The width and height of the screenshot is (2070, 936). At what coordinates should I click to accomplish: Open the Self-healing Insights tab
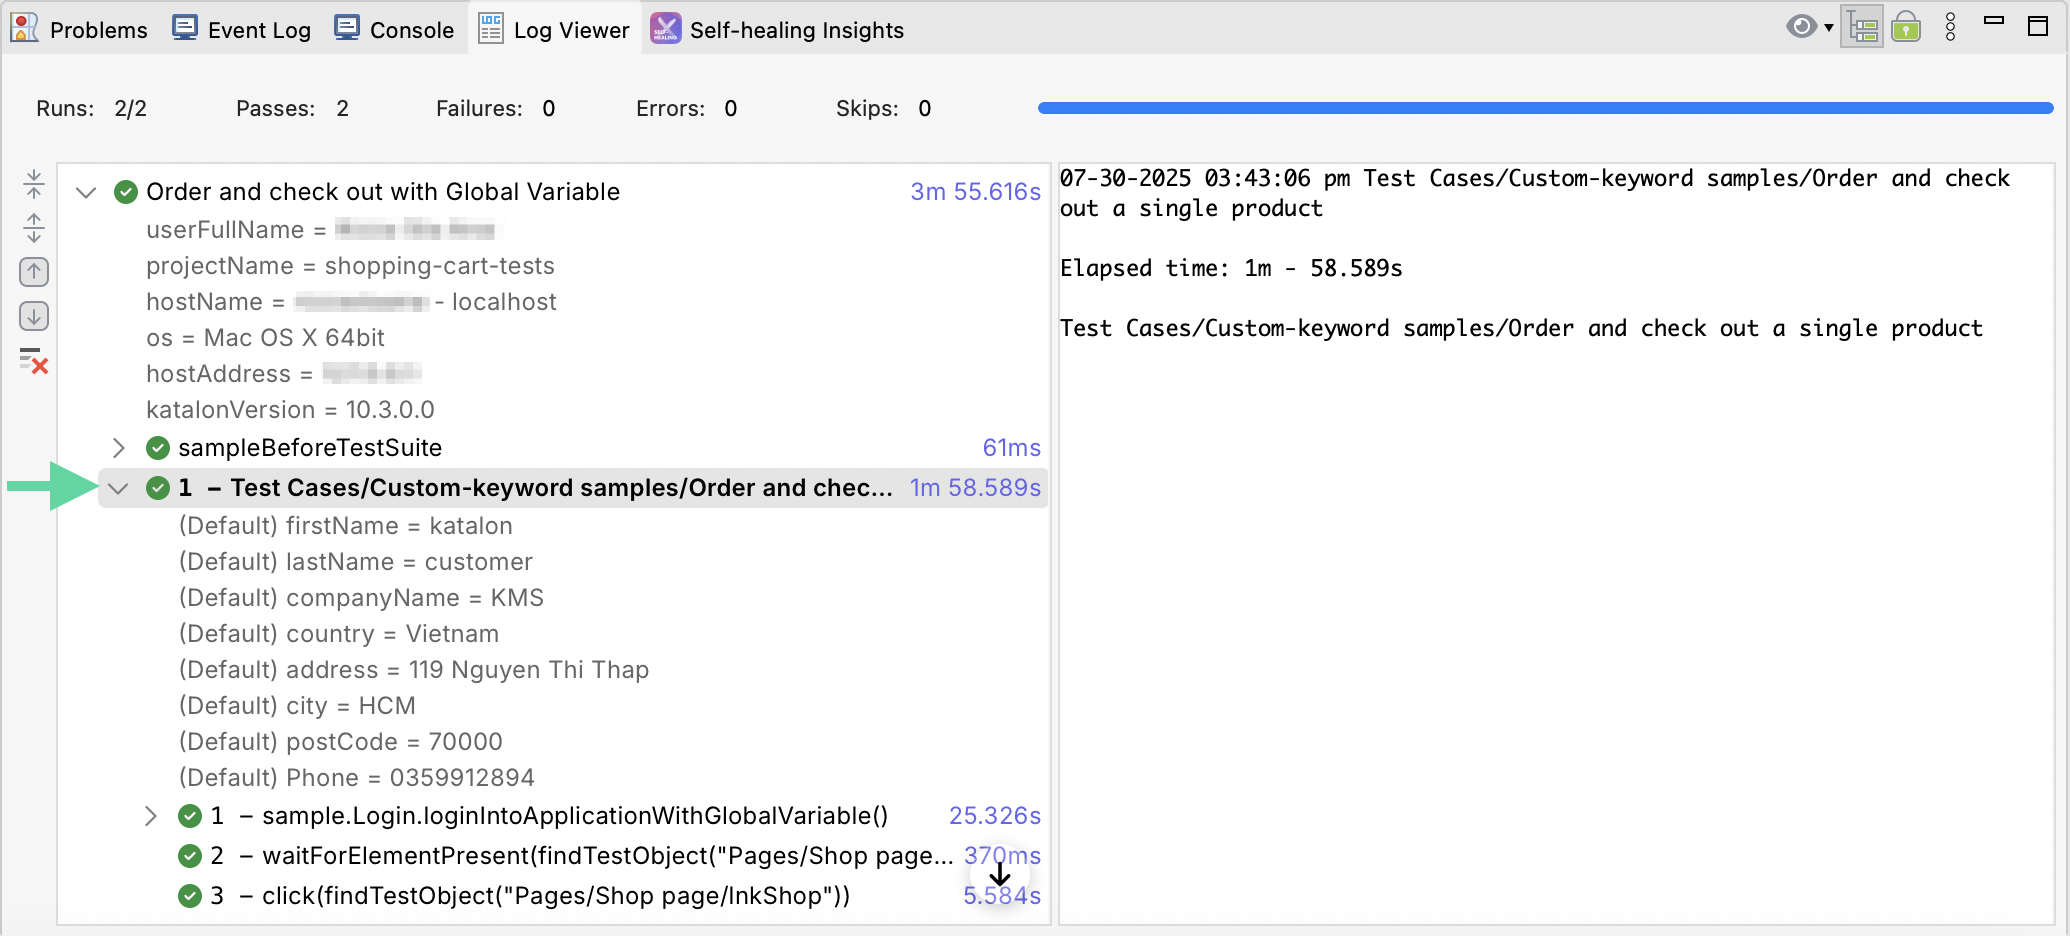tap(778, 29)
